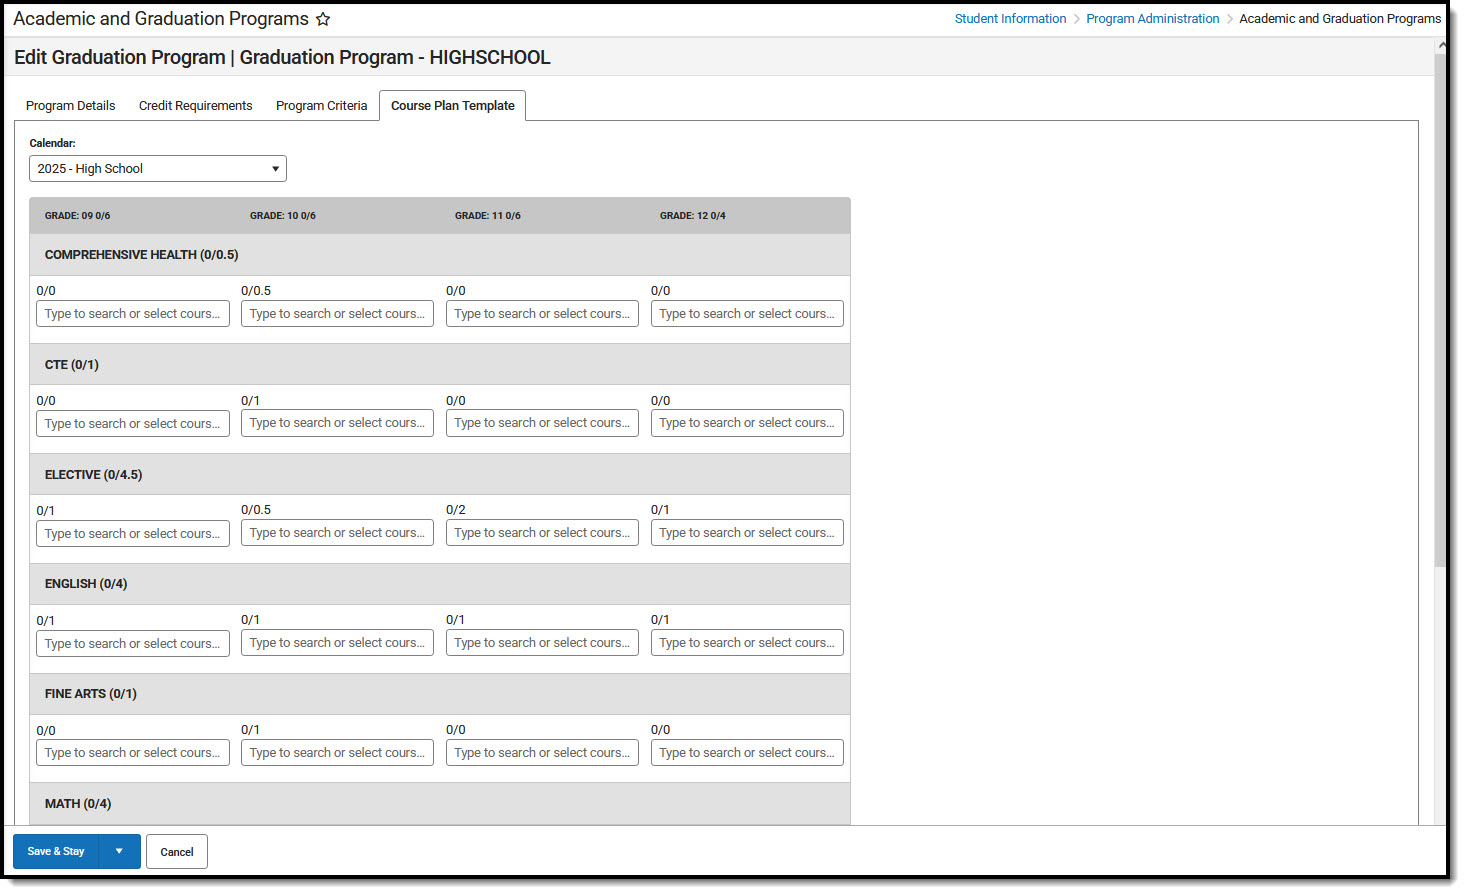Switch to the Program Details tab
Screen dimensions: 1465x894
click(70, 106)
